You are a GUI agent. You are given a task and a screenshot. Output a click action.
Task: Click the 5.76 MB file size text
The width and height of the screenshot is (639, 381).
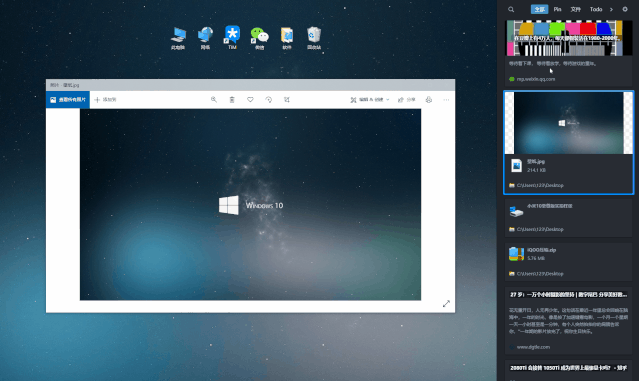point(535,258)
